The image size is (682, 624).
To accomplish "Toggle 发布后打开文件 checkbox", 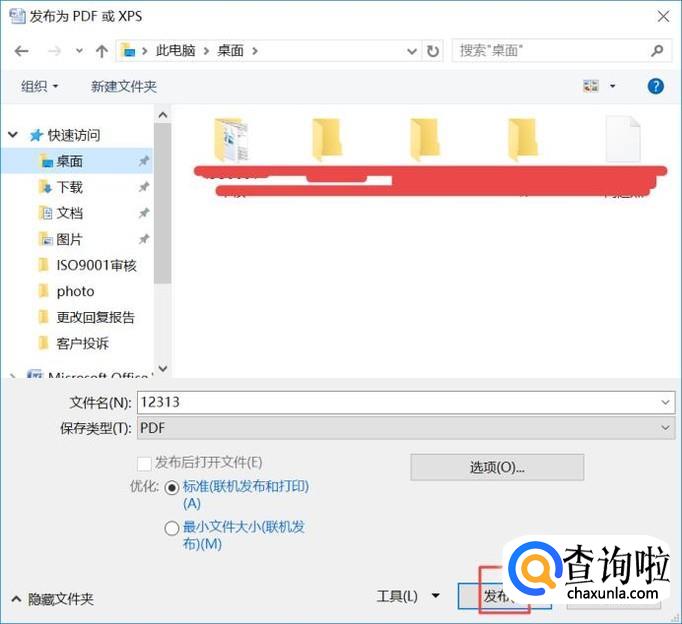I will coord(143,463).
